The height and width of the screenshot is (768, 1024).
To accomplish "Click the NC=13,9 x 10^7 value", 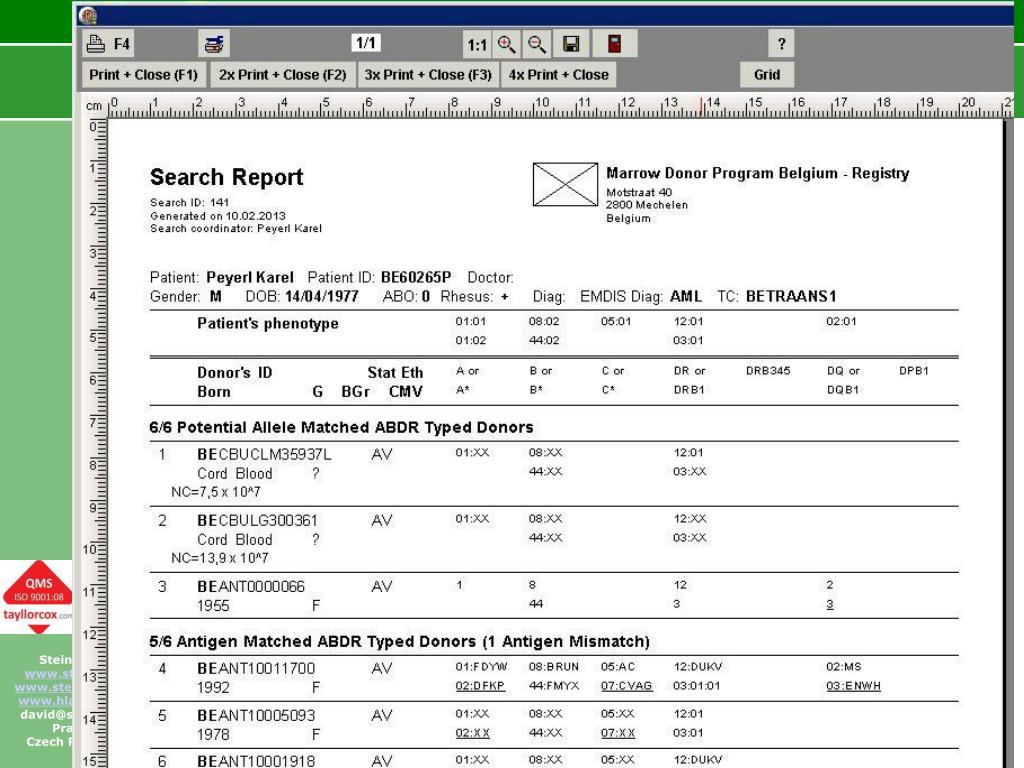I will [x=219, y=558].
